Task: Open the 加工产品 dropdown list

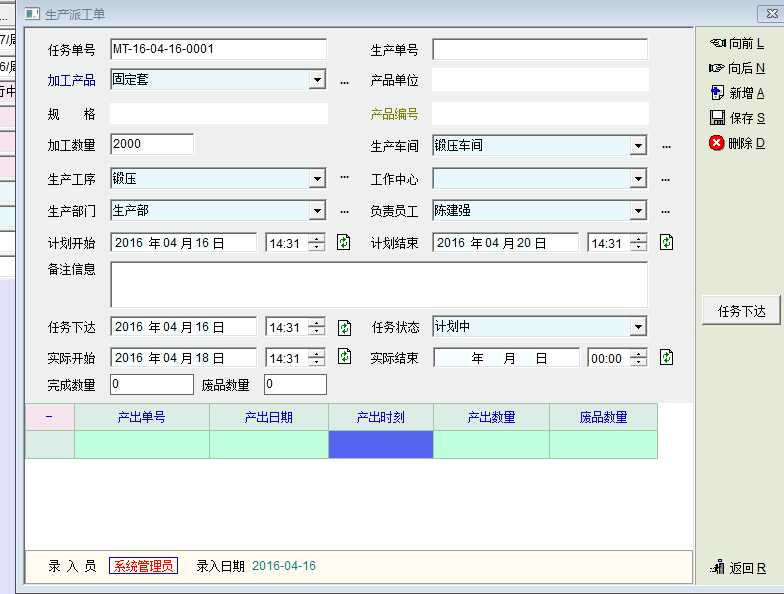Action: coord(317,80)
